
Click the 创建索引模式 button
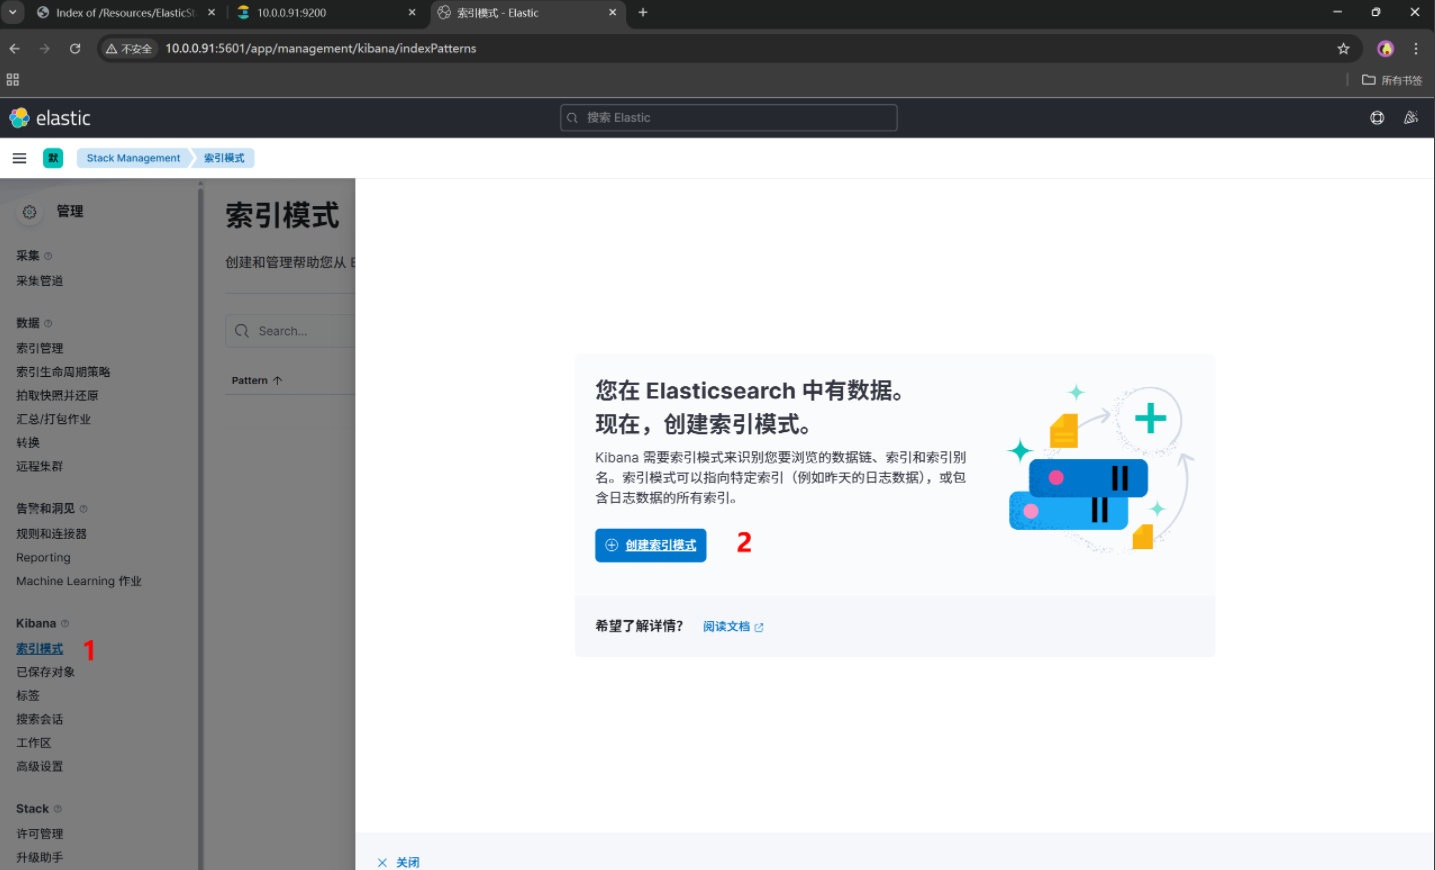pyautogui.click(x=651, y=545)
